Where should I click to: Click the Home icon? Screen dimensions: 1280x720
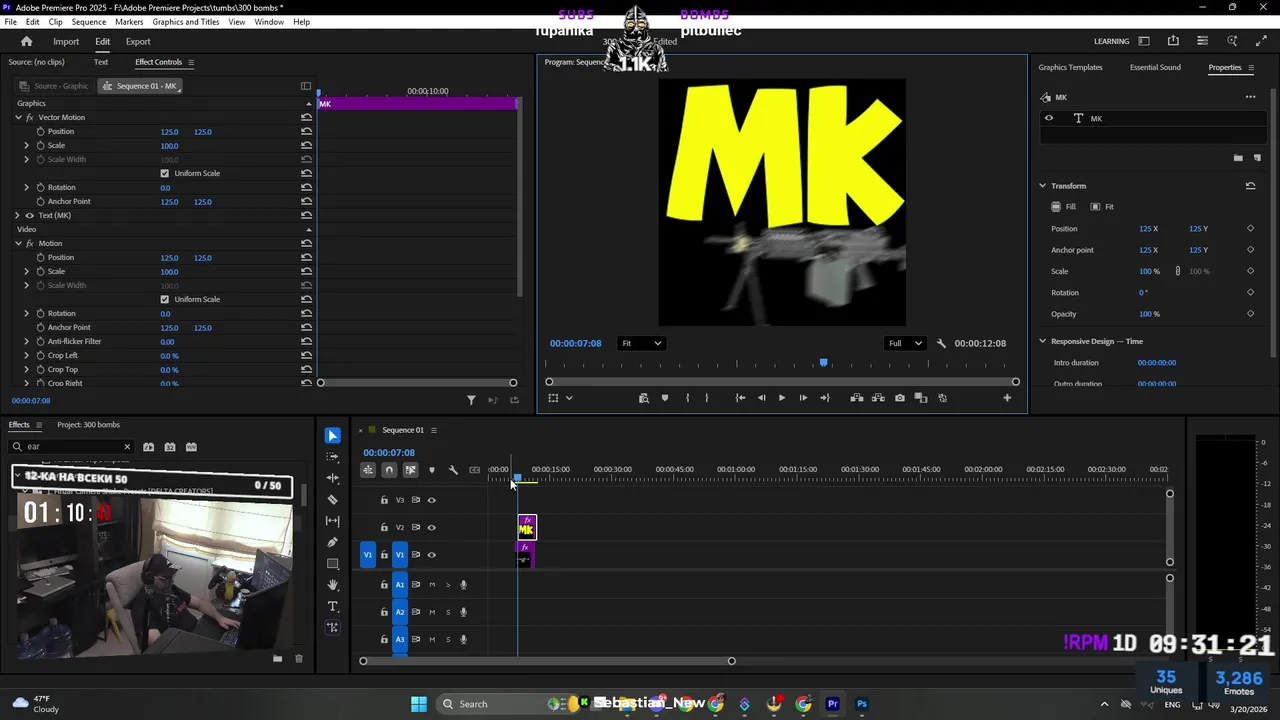[27, 41]
